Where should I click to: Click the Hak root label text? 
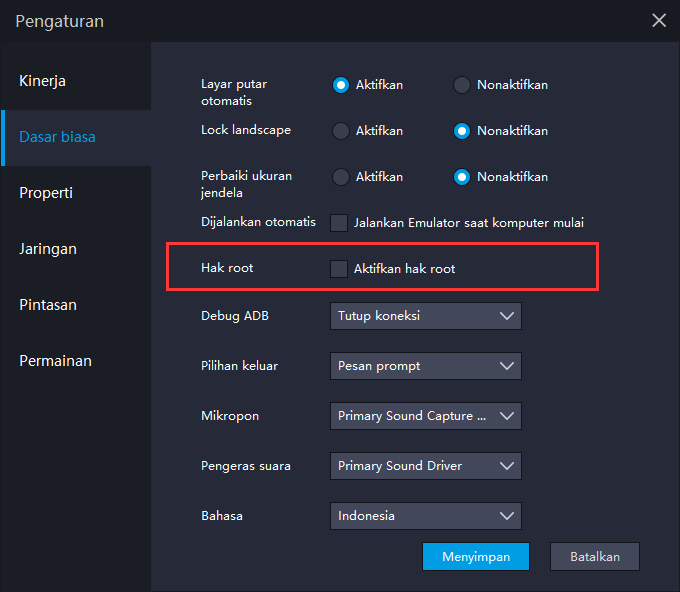click(x=227, y=268)
